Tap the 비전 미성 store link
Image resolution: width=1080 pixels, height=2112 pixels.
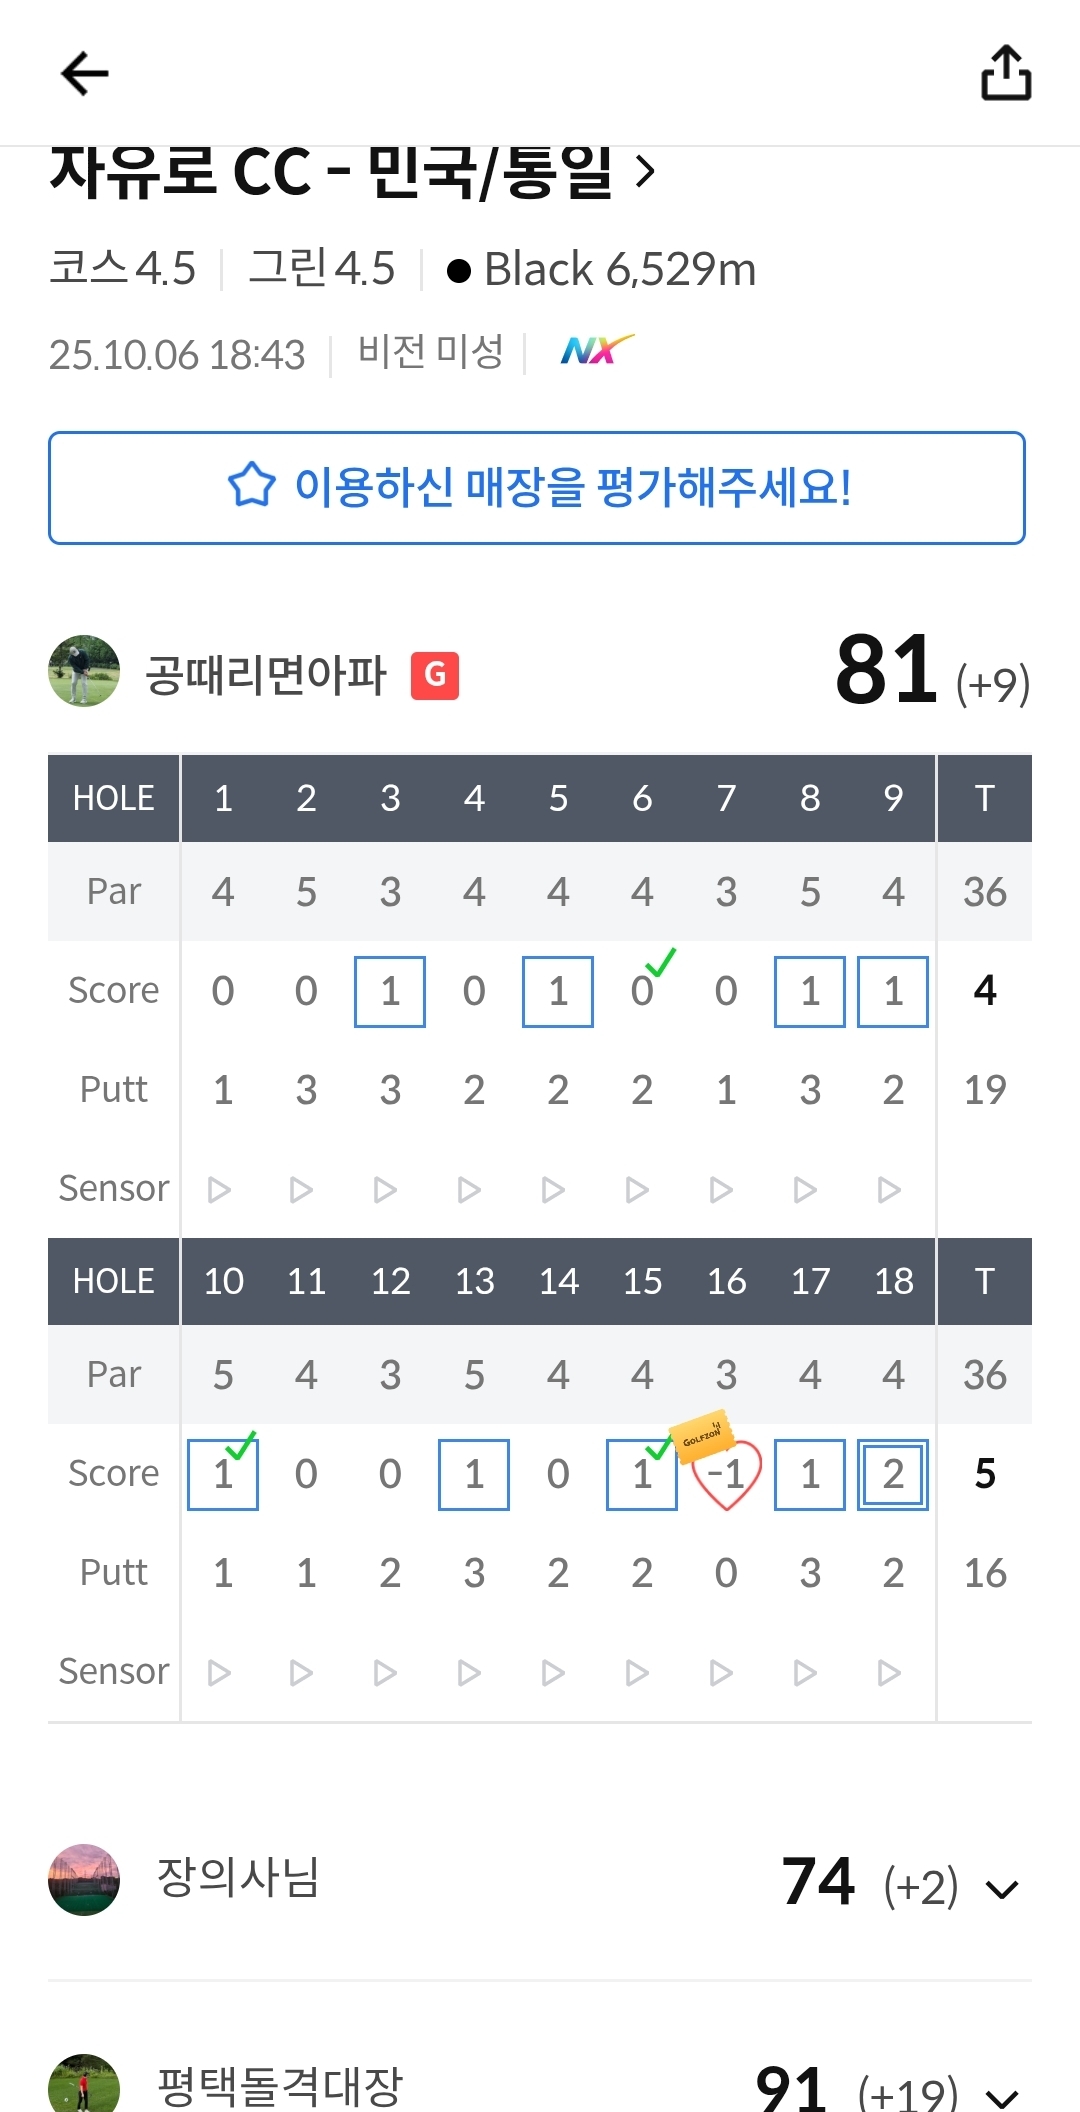pos(430,352)
